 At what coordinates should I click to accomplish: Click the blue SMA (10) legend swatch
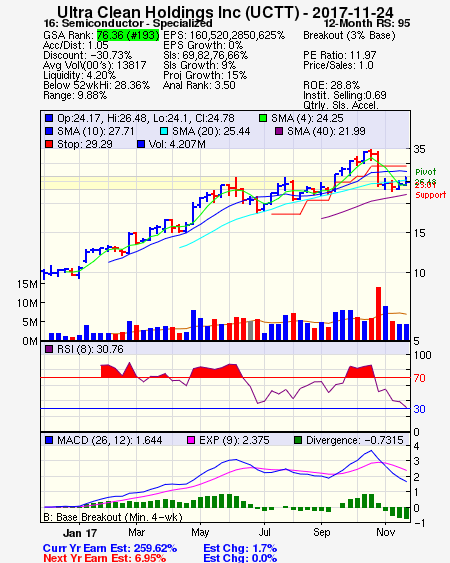pyautogui.click(x=49, y=131)
